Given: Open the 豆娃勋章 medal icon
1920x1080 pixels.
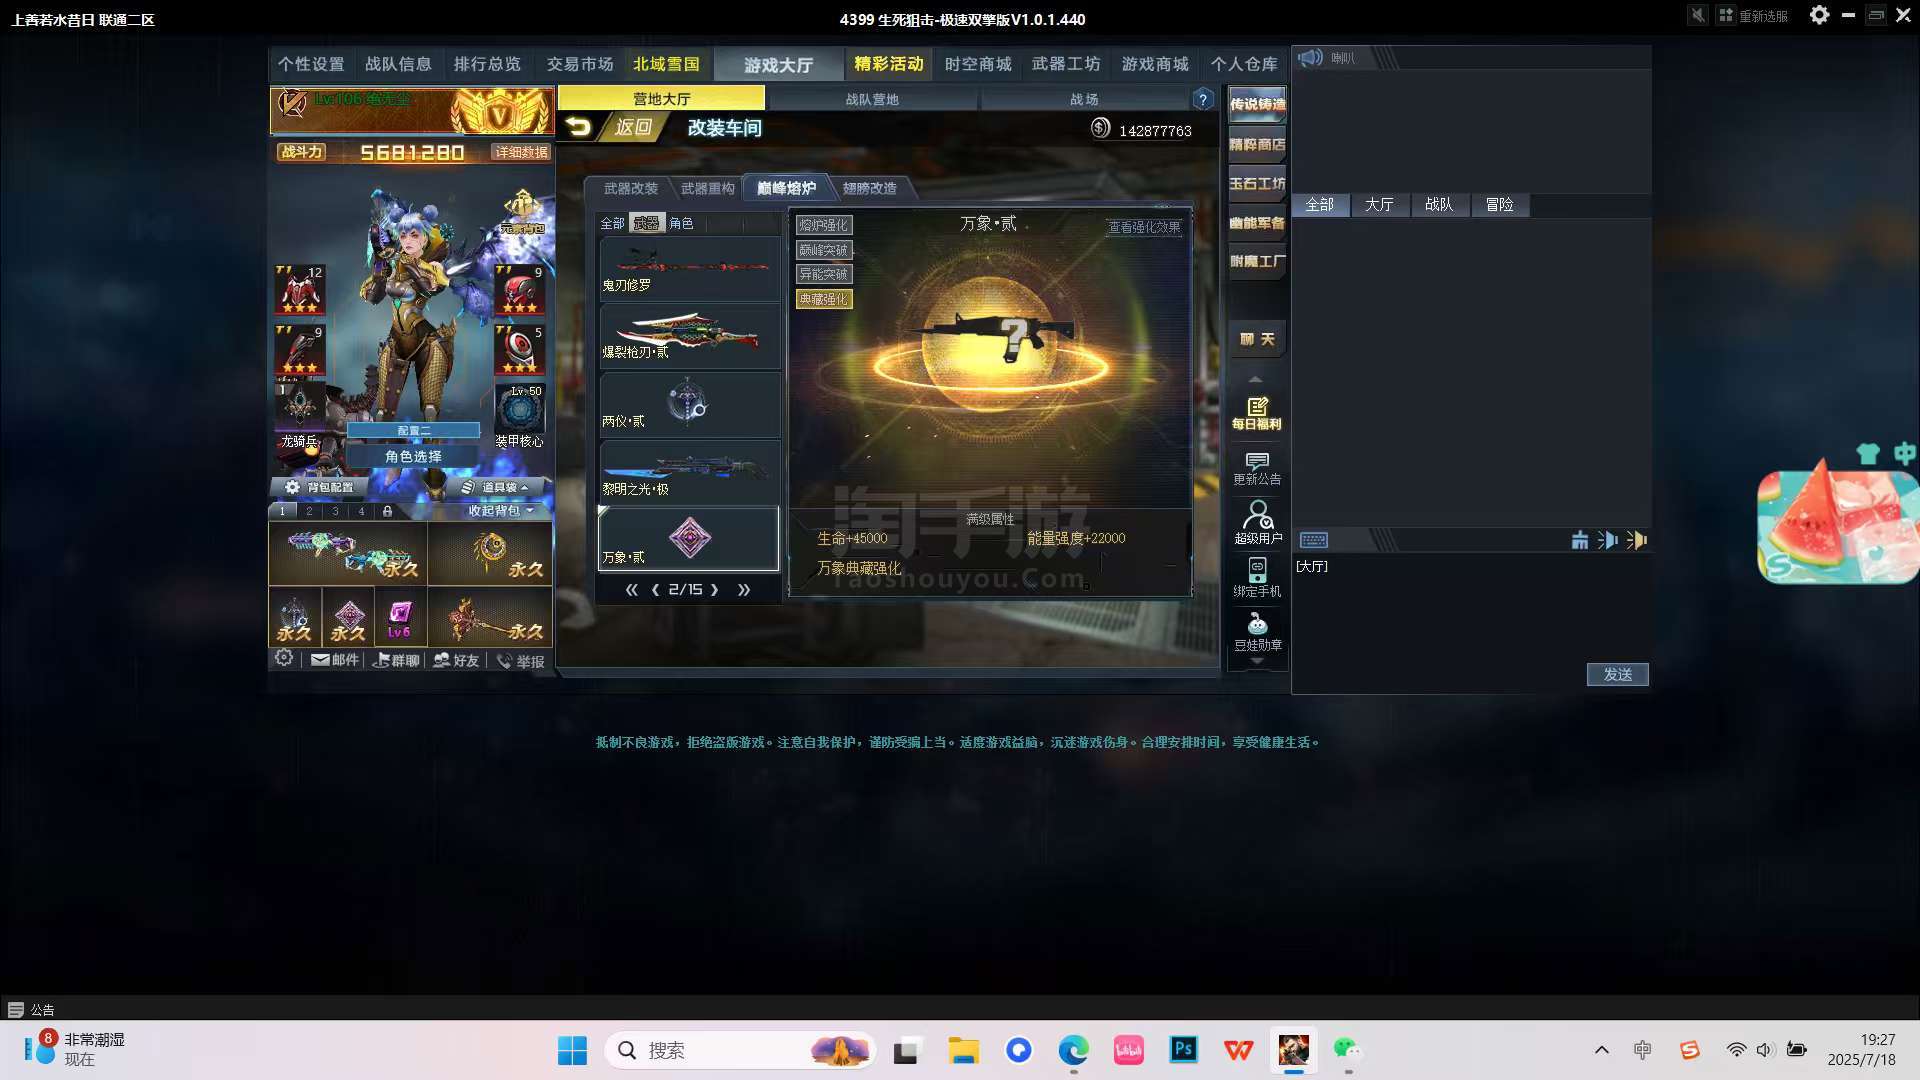Looking at the screenshot, I should [x=1257, y=632].
